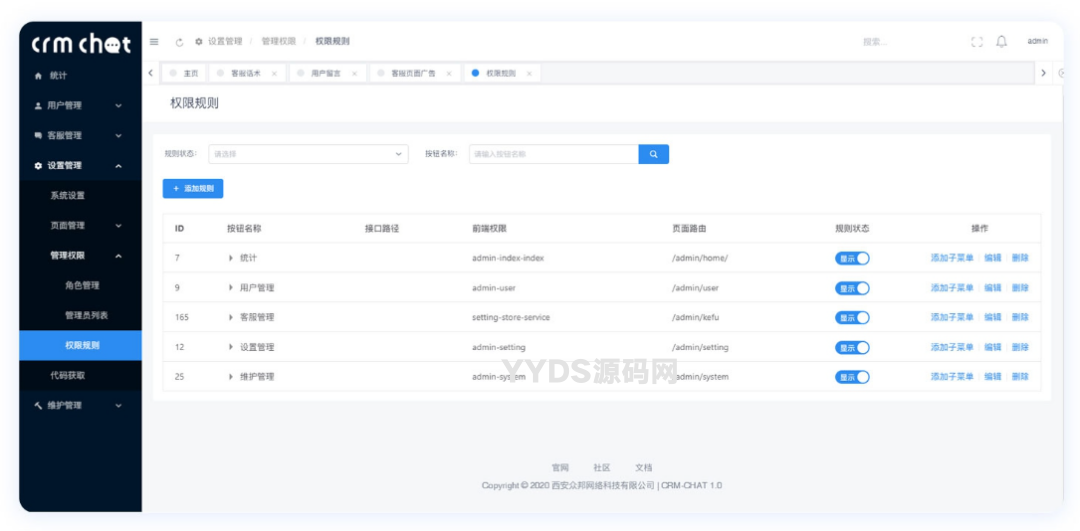The width and height of the screenshot is (1080, 531).
Task: Toggle the 统计 rule status switch
Action: (x=852, y=258)
